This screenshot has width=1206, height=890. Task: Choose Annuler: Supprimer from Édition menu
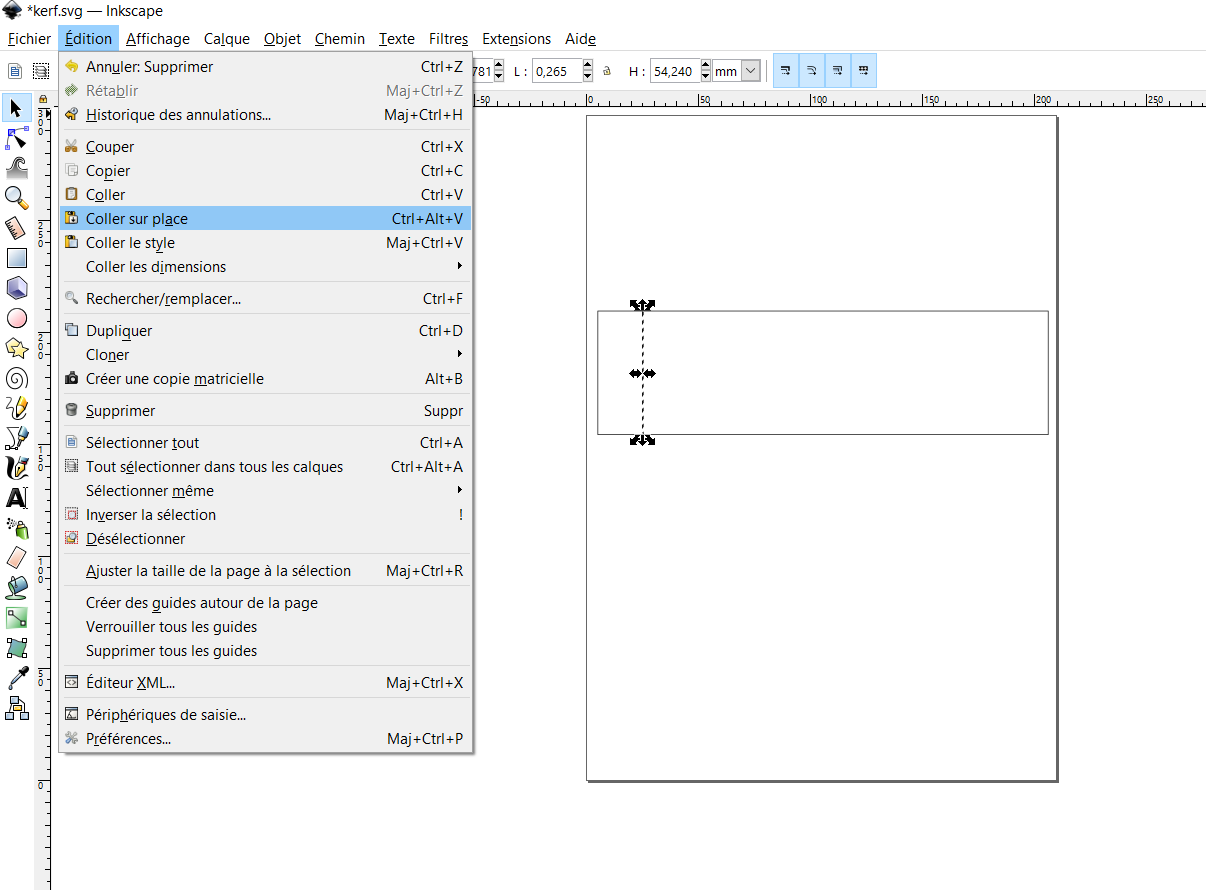265,67
